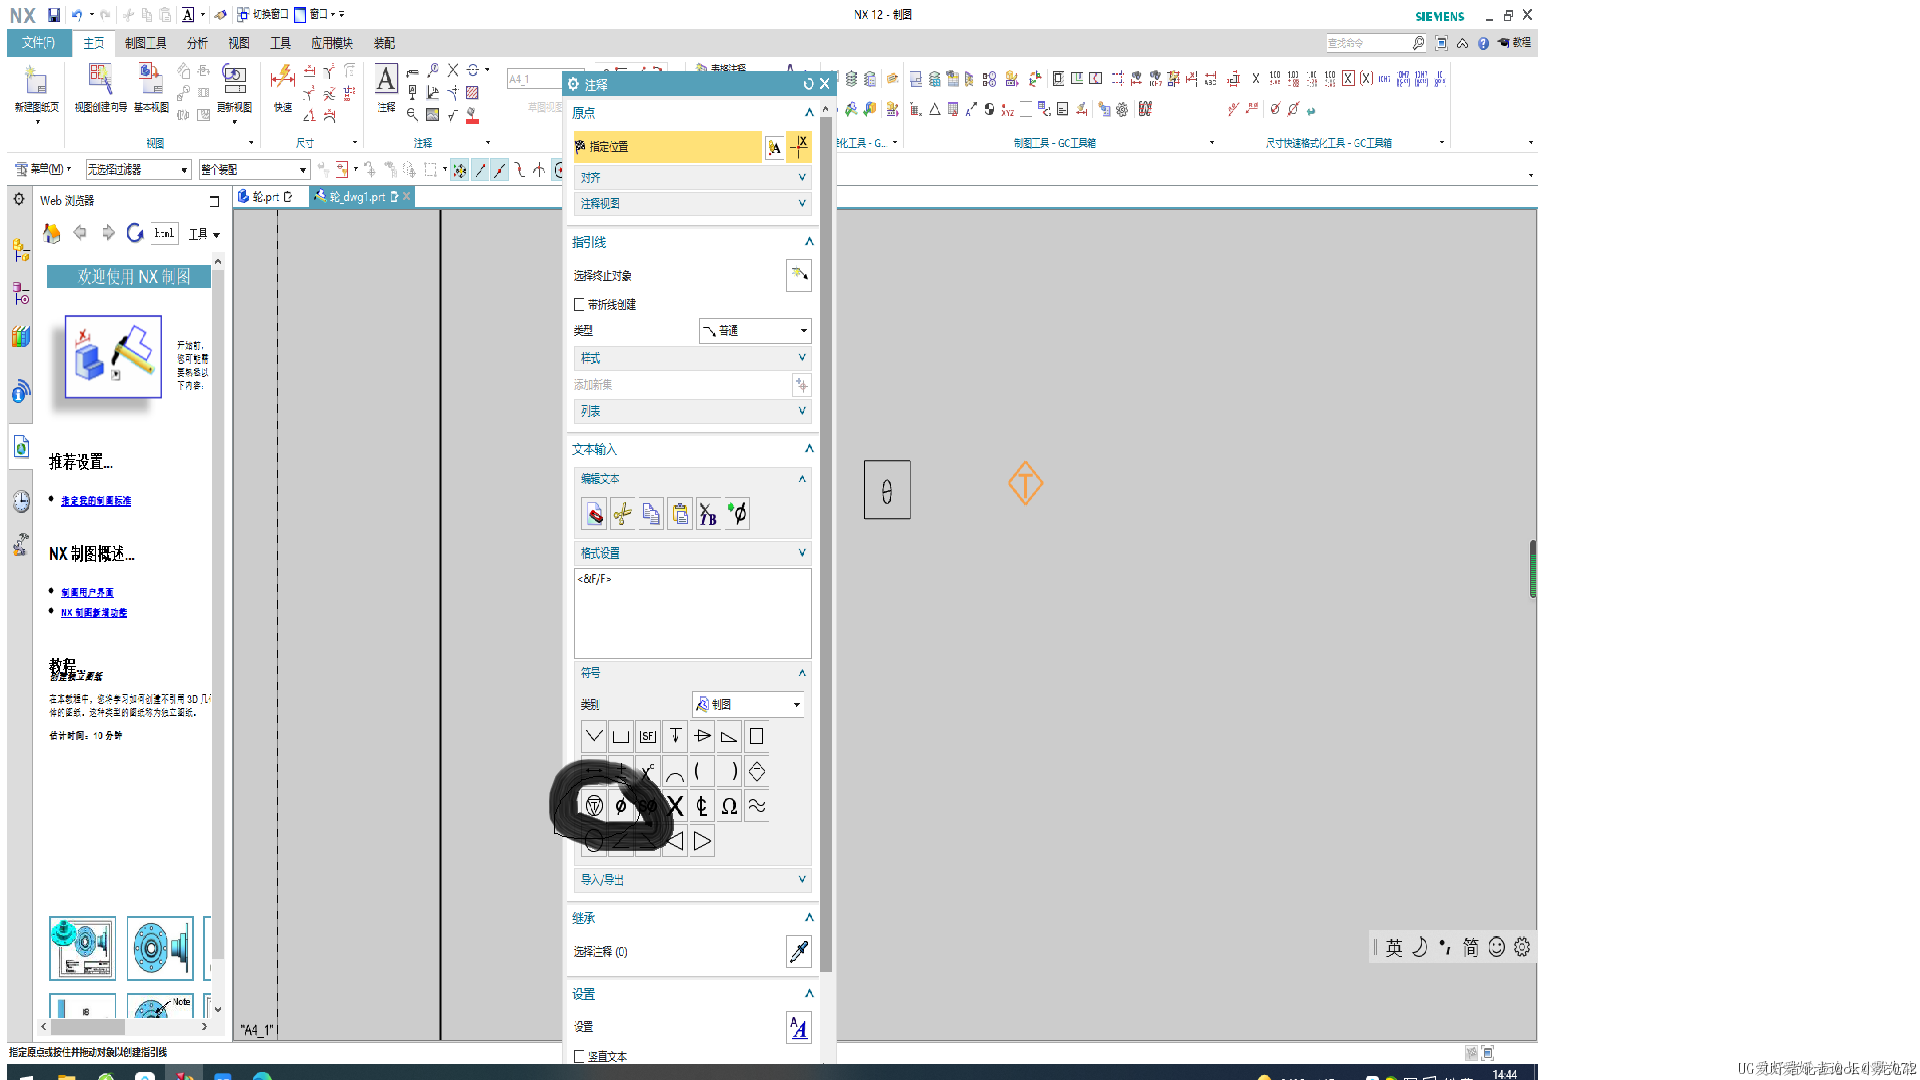Open the 菜单(M) menu button

[x=43, y=169]
